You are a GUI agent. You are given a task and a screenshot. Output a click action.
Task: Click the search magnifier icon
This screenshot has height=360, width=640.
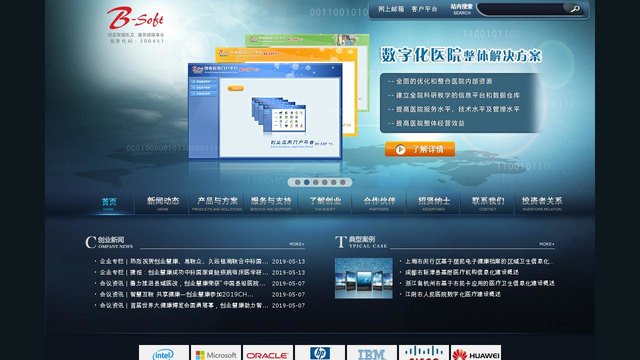tap(575, 9)
